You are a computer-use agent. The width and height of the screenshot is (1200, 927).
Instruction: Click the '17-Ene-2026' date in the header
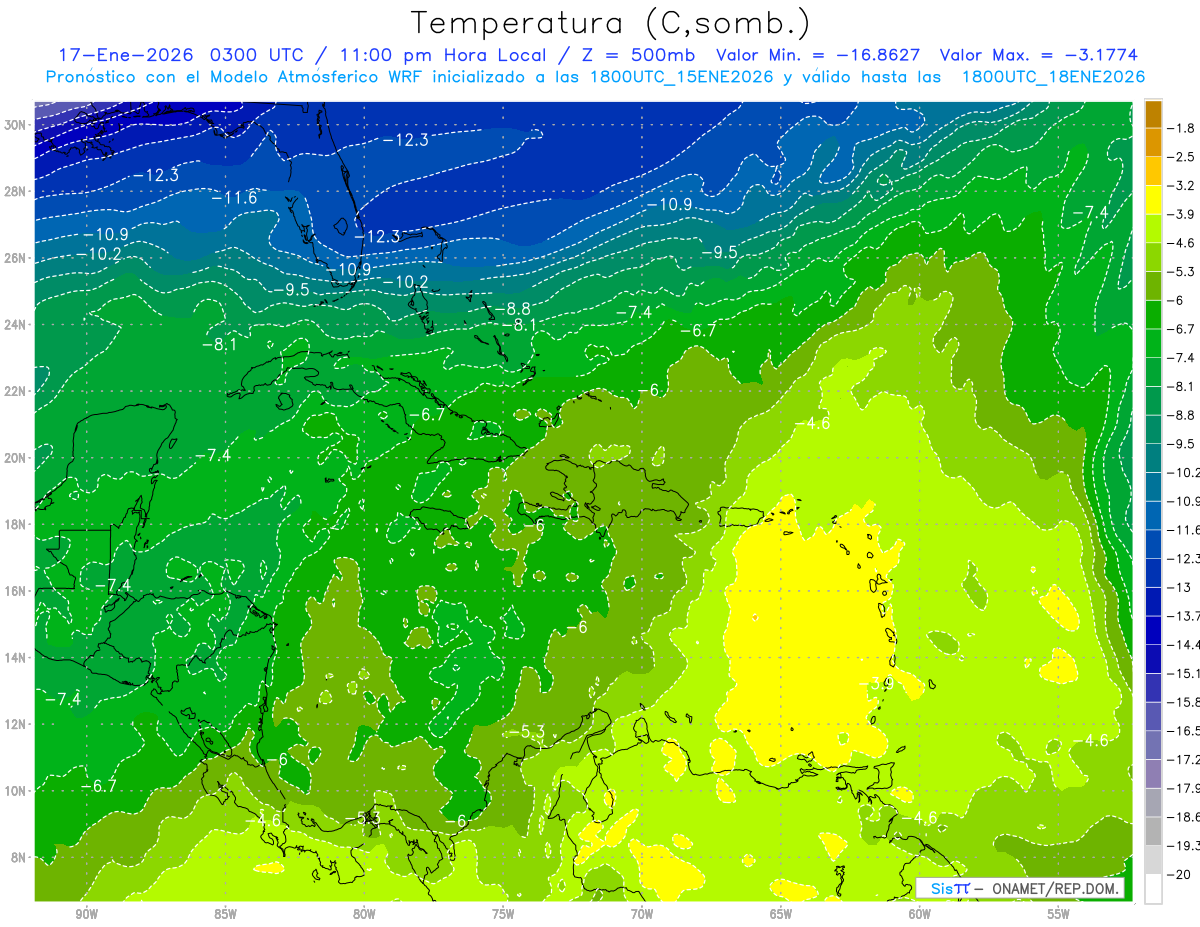125,55
